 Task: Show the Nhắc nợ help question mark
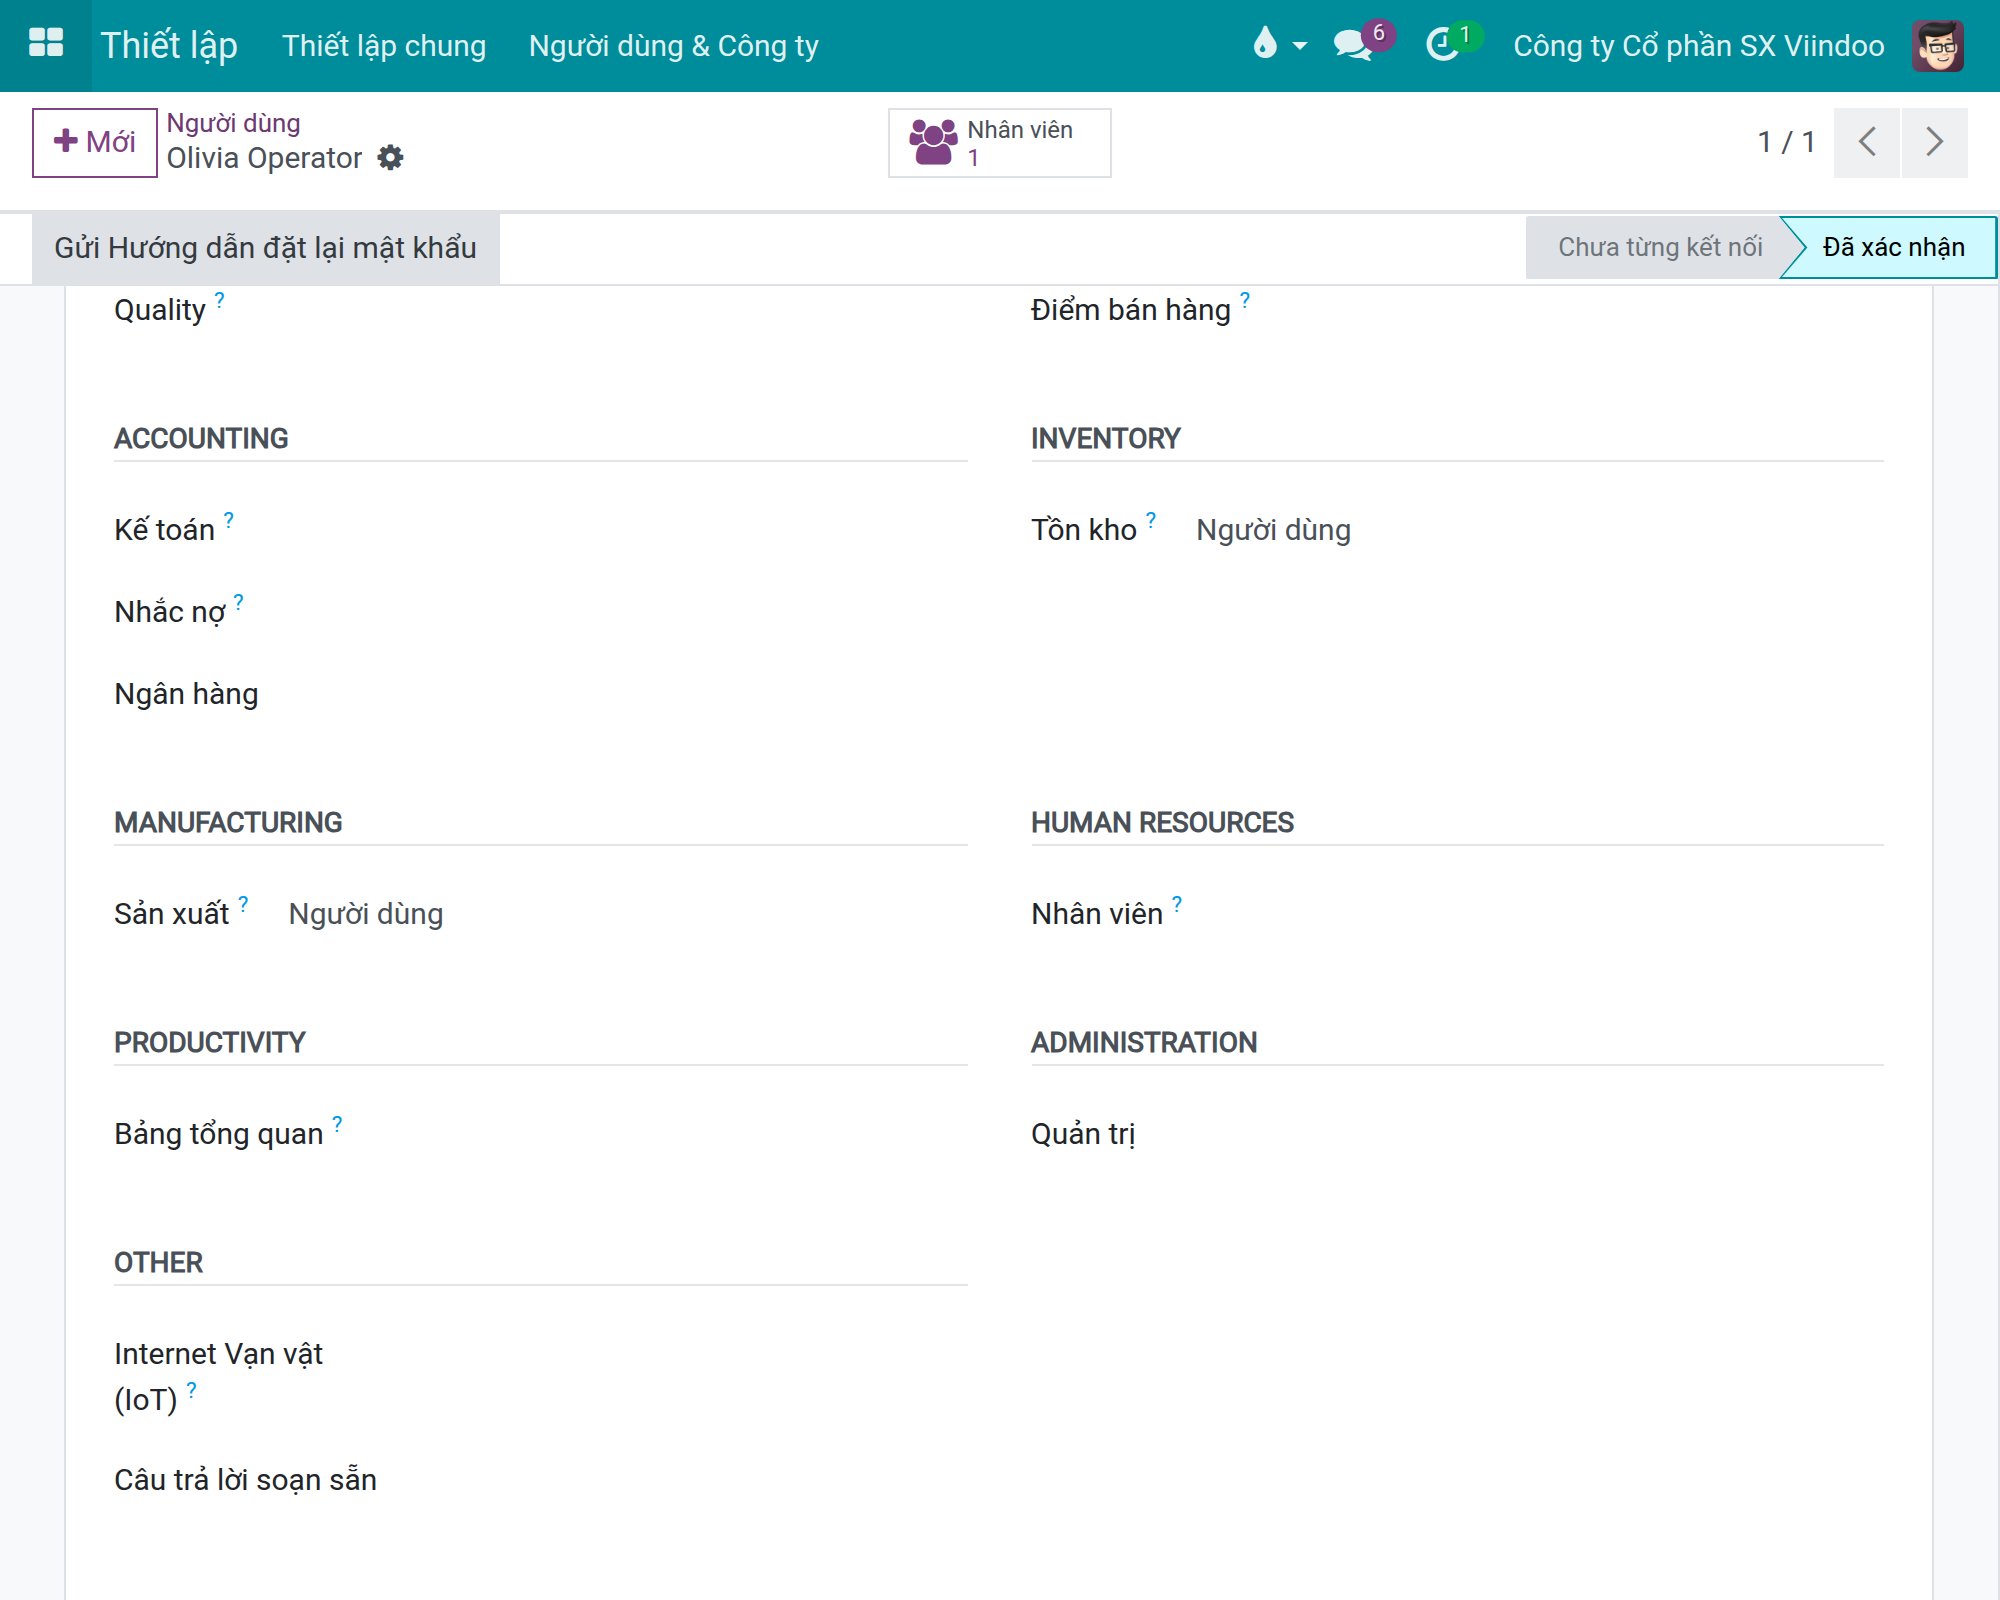coord(238,601)
